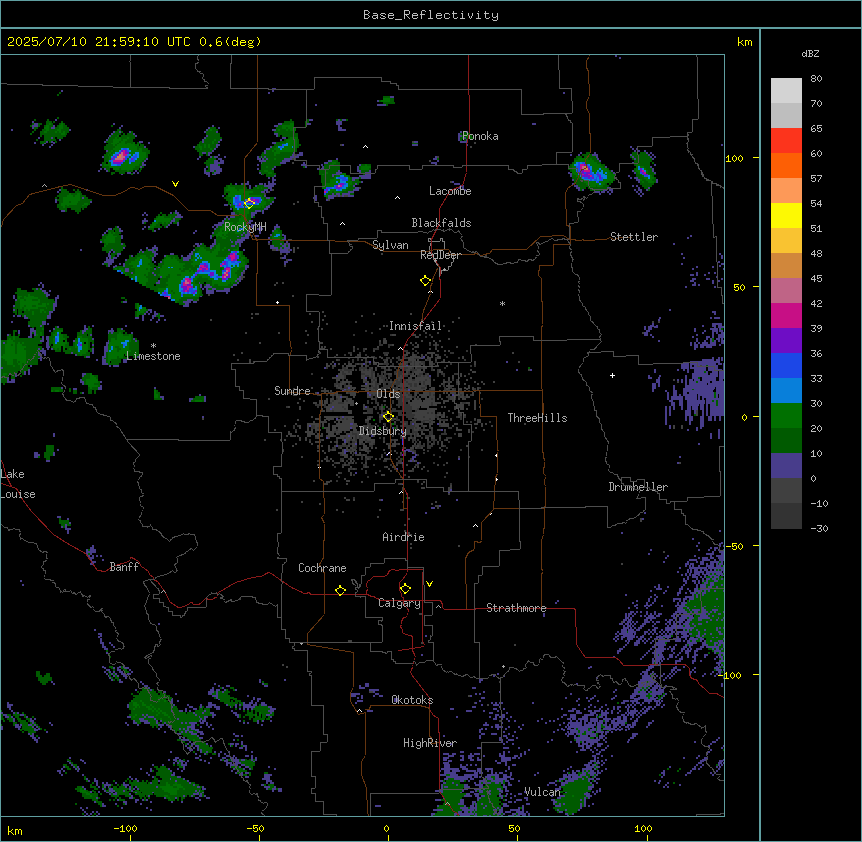Click the white asterisk marker east of RedDeer
This screenshot has width=862, height=842.
[502, 303]
